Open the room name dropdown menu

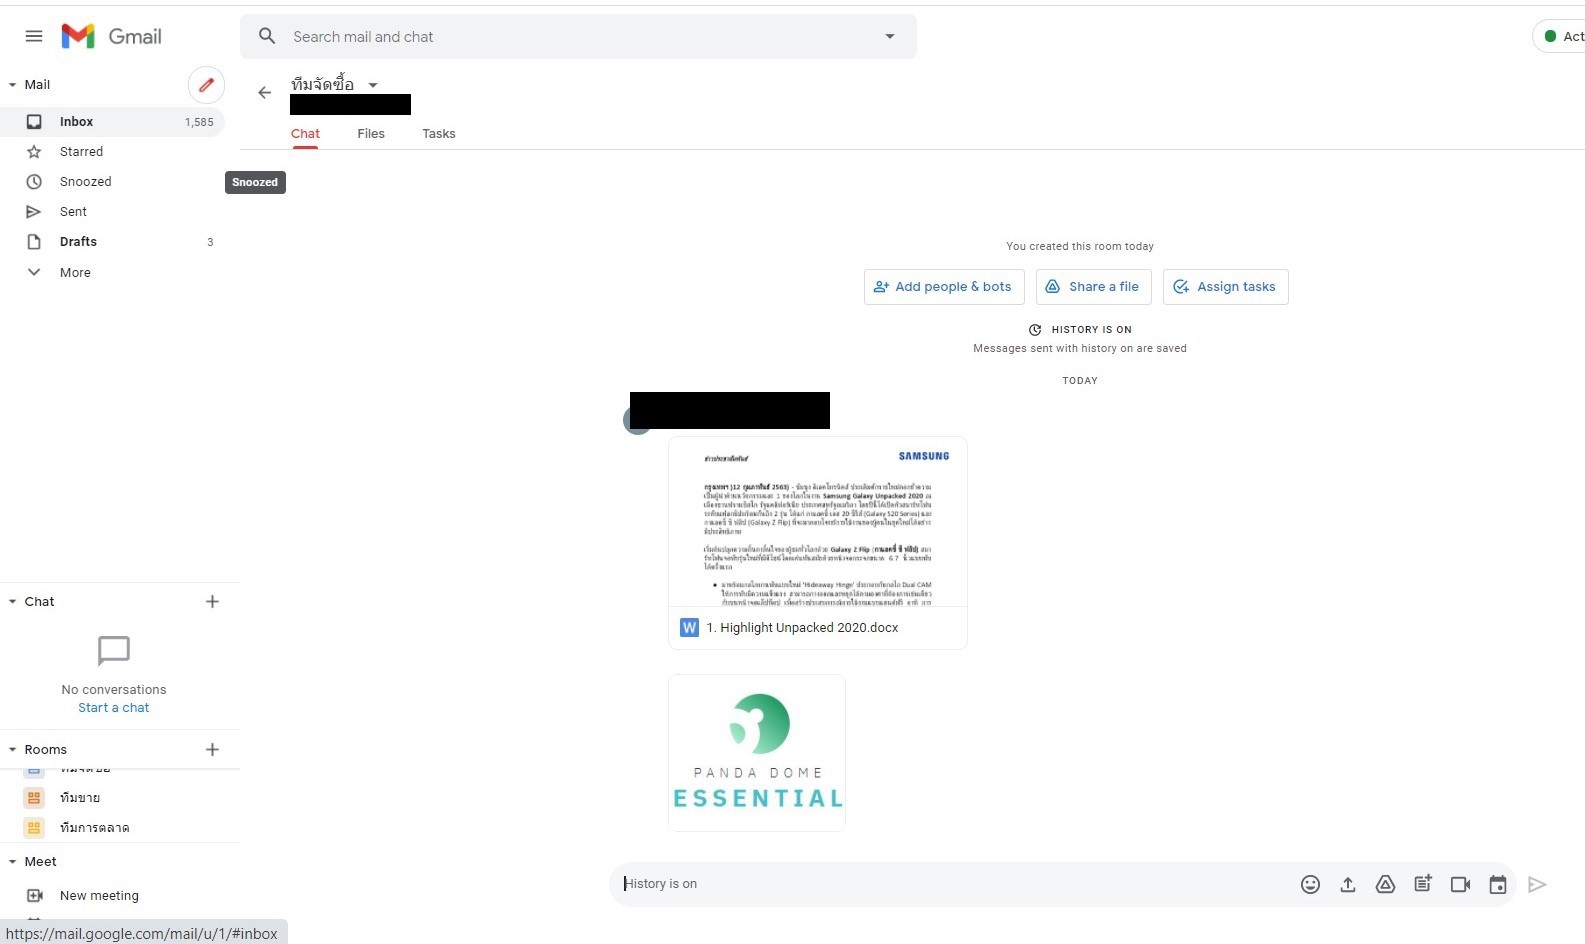tap(373, 85)
